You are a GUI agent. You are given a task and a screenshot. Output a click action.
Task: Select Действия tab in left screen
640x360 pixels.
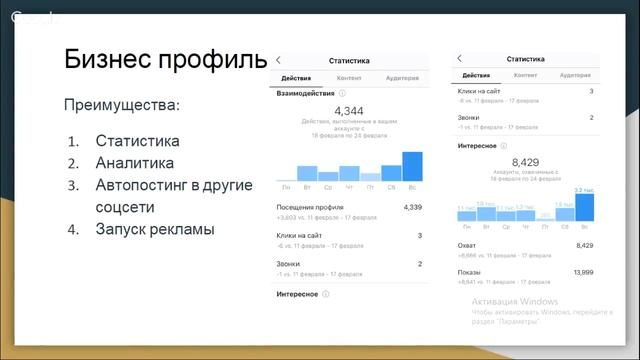296,78
